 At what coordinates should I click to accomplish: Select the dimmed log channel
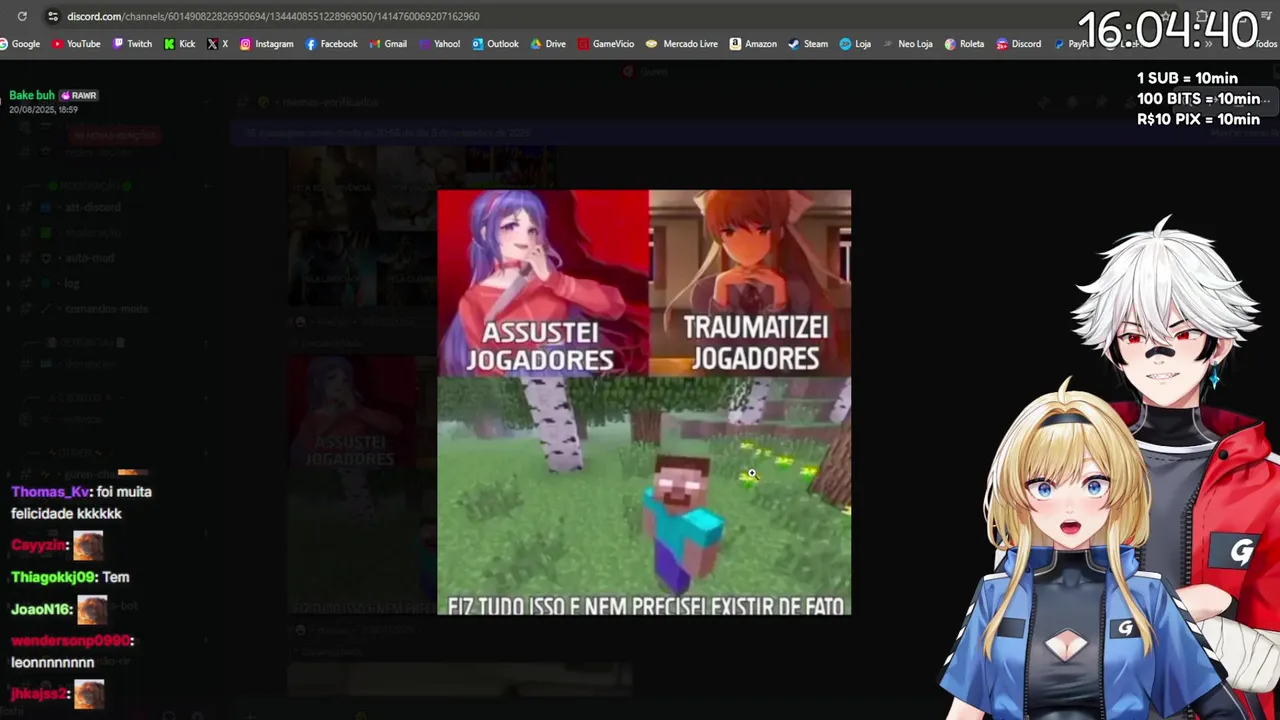point(71,284)
